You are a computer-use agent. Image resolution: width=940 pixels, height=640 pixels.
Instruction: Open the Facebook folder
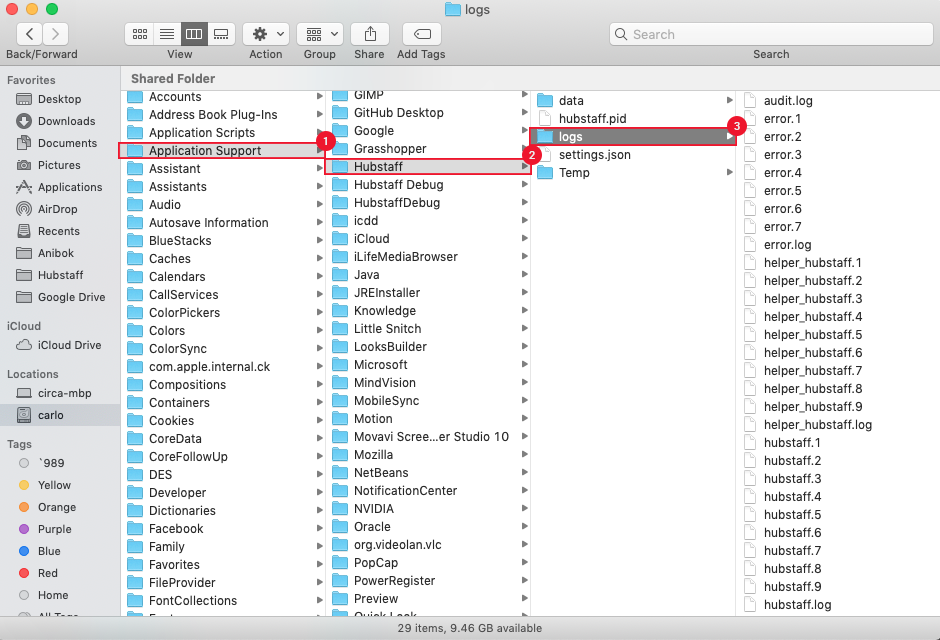point(222,529)
